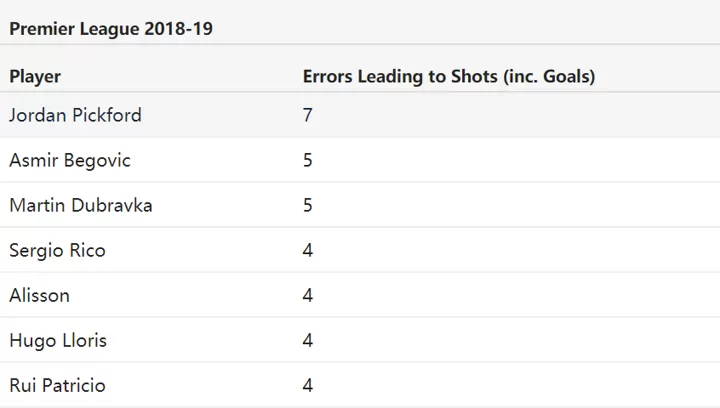Click the 'Player' column header

click(35, 76)
